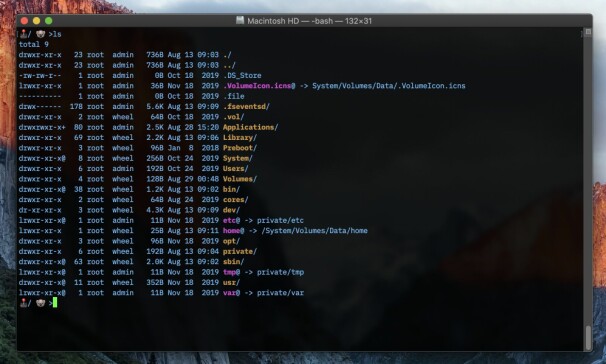Click the red close button of the Terminal window
Image resolution: width=606 pixels, height=364 pixels.
24,21
